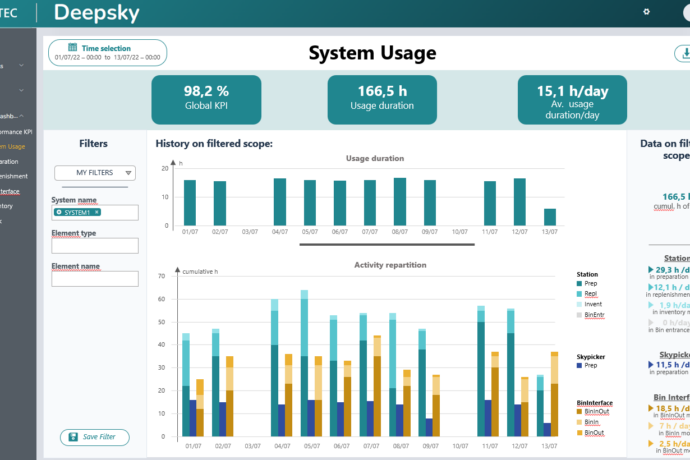690x460 pixels.
Task: Click the 08/07 bar in Usage duration chart
Action: click(x=400, y=202)
